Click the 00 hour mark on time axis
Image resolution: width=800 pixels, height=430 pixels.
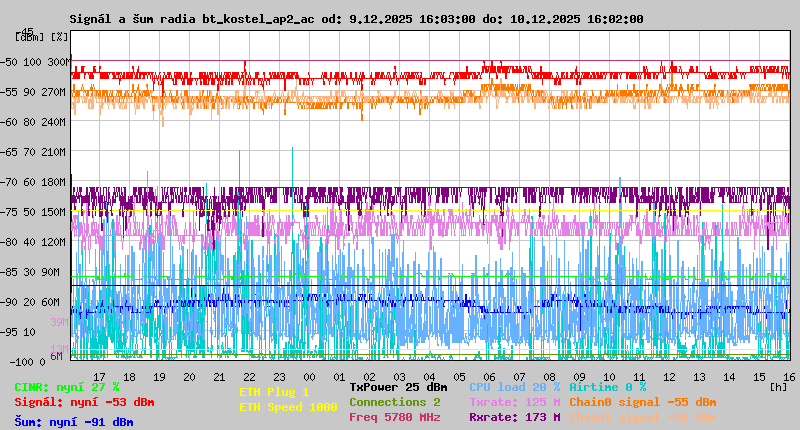point(309,376)
